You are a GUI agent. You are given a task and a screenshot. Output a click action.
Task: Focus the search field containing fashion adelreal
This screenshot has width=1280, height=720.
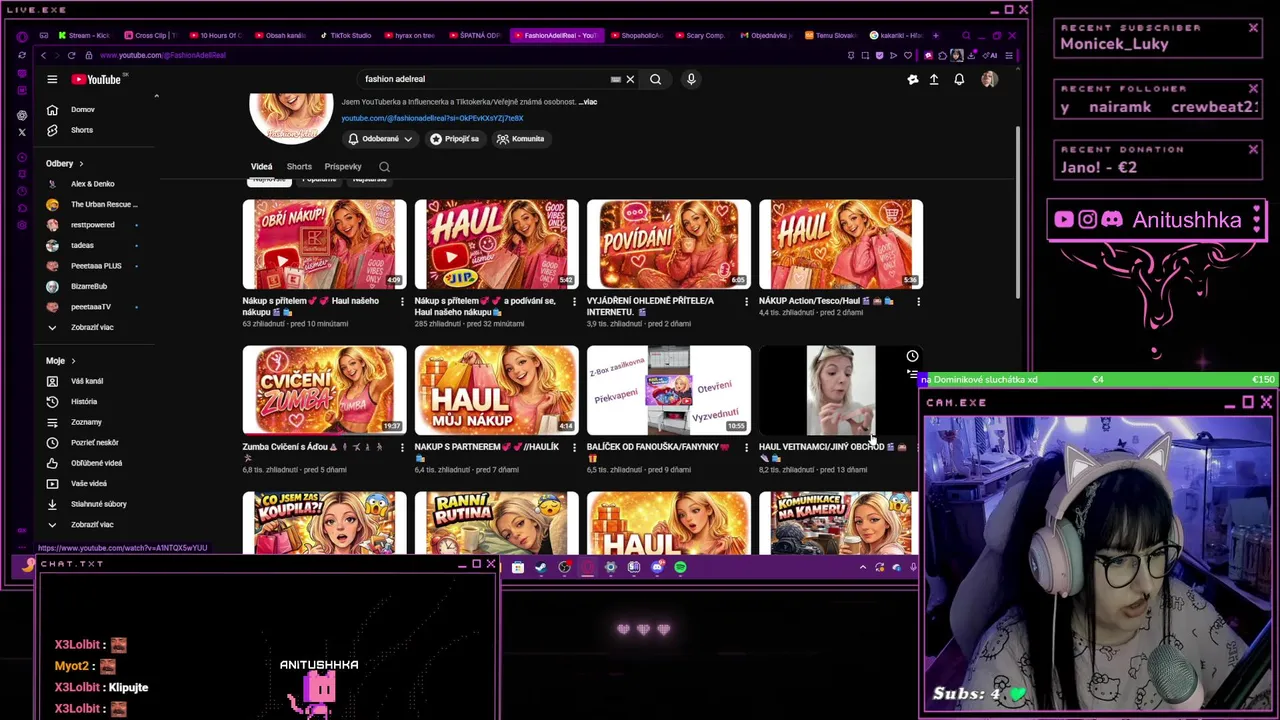(485, 79)
